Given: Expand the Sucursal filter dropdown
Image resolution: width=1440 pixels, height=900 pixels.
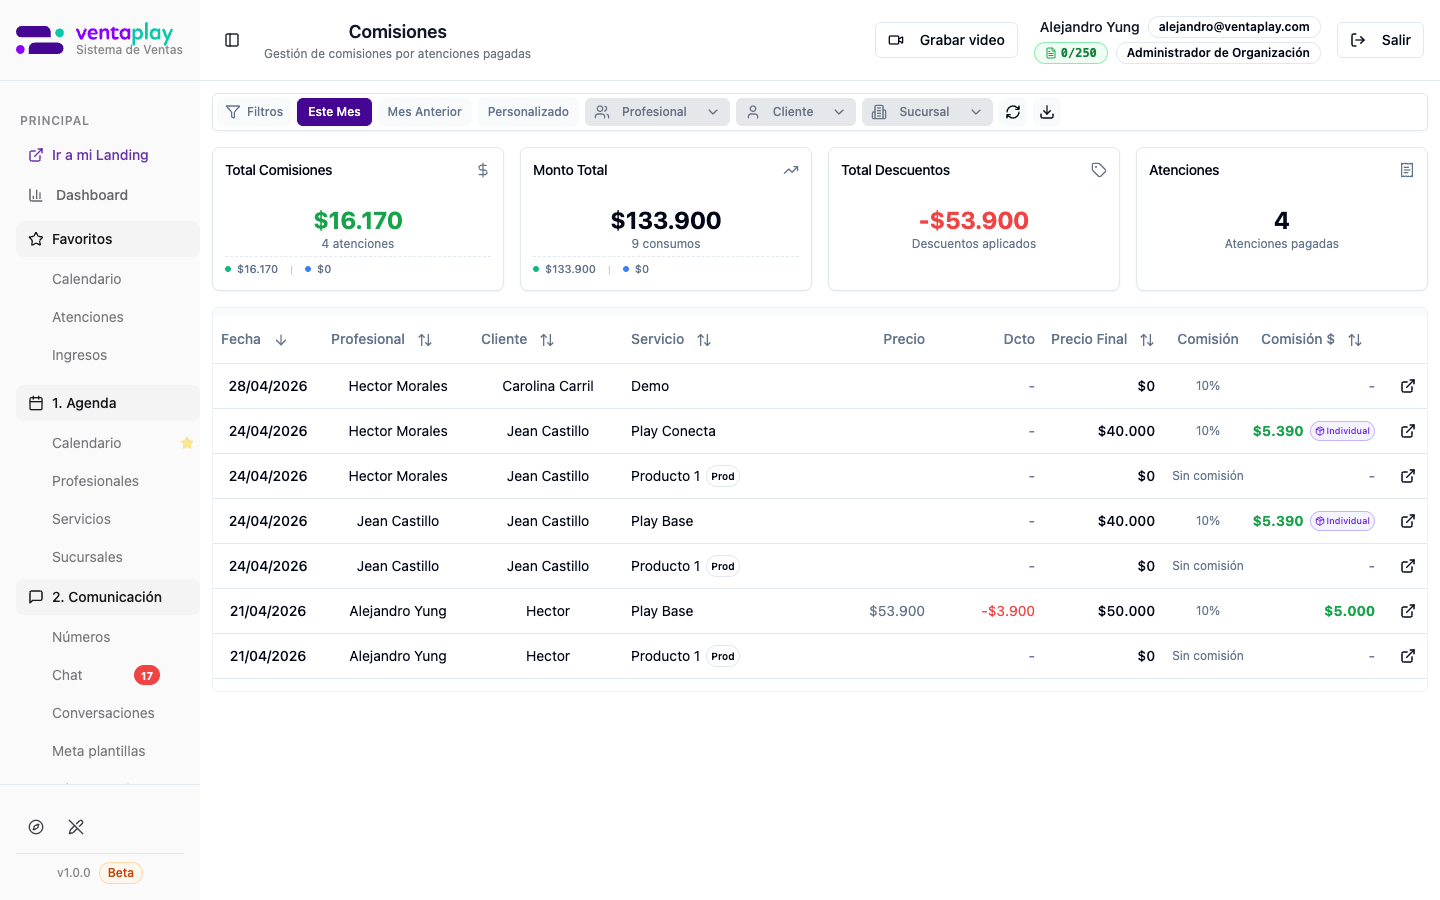Looking at the screenshot, I should click(926, 112).
